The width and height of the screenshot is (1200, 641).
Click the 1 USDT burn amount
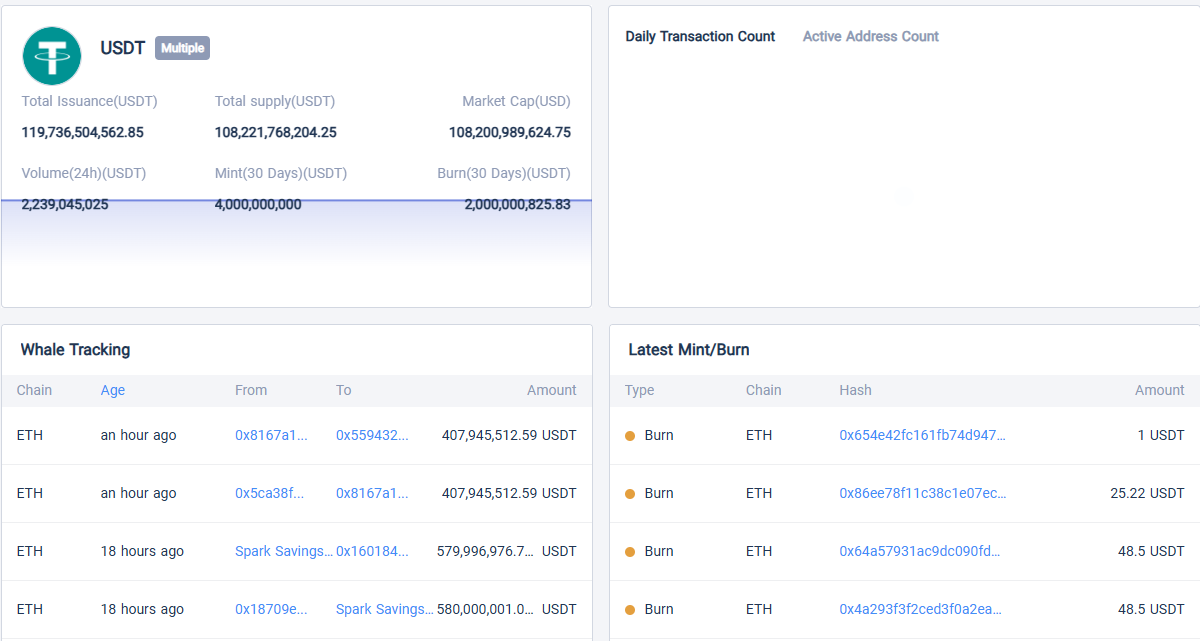point(1161,435)
